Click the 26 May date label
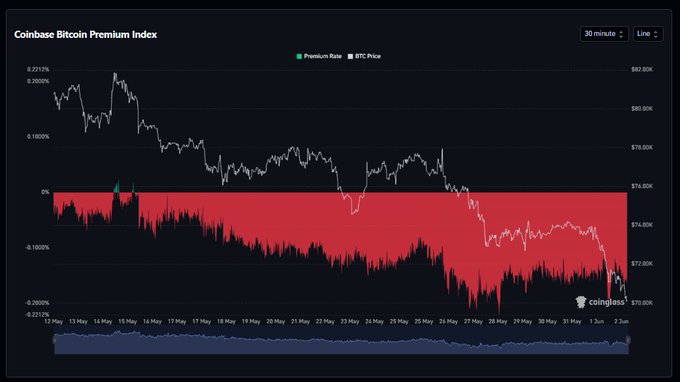Viewport: 680px width, 382px height. pos(448,322)
